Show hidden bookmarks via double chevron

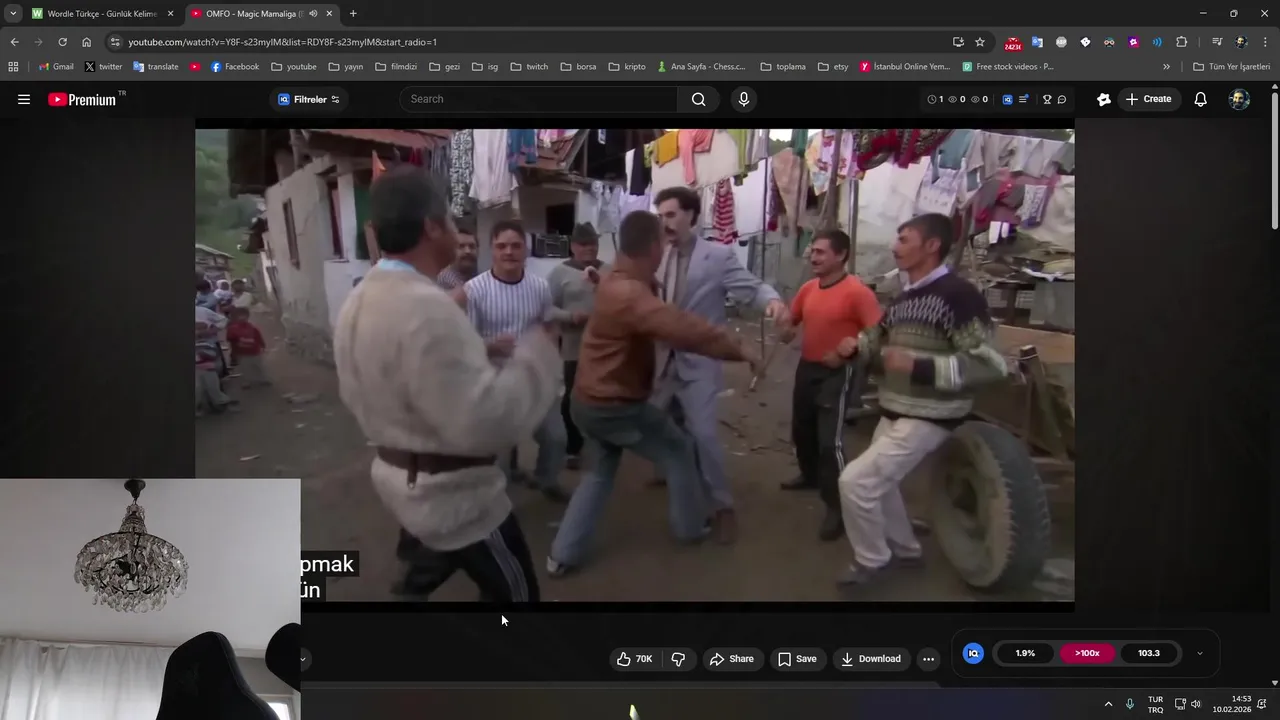pyautogui.click(x=1166, y=67)
